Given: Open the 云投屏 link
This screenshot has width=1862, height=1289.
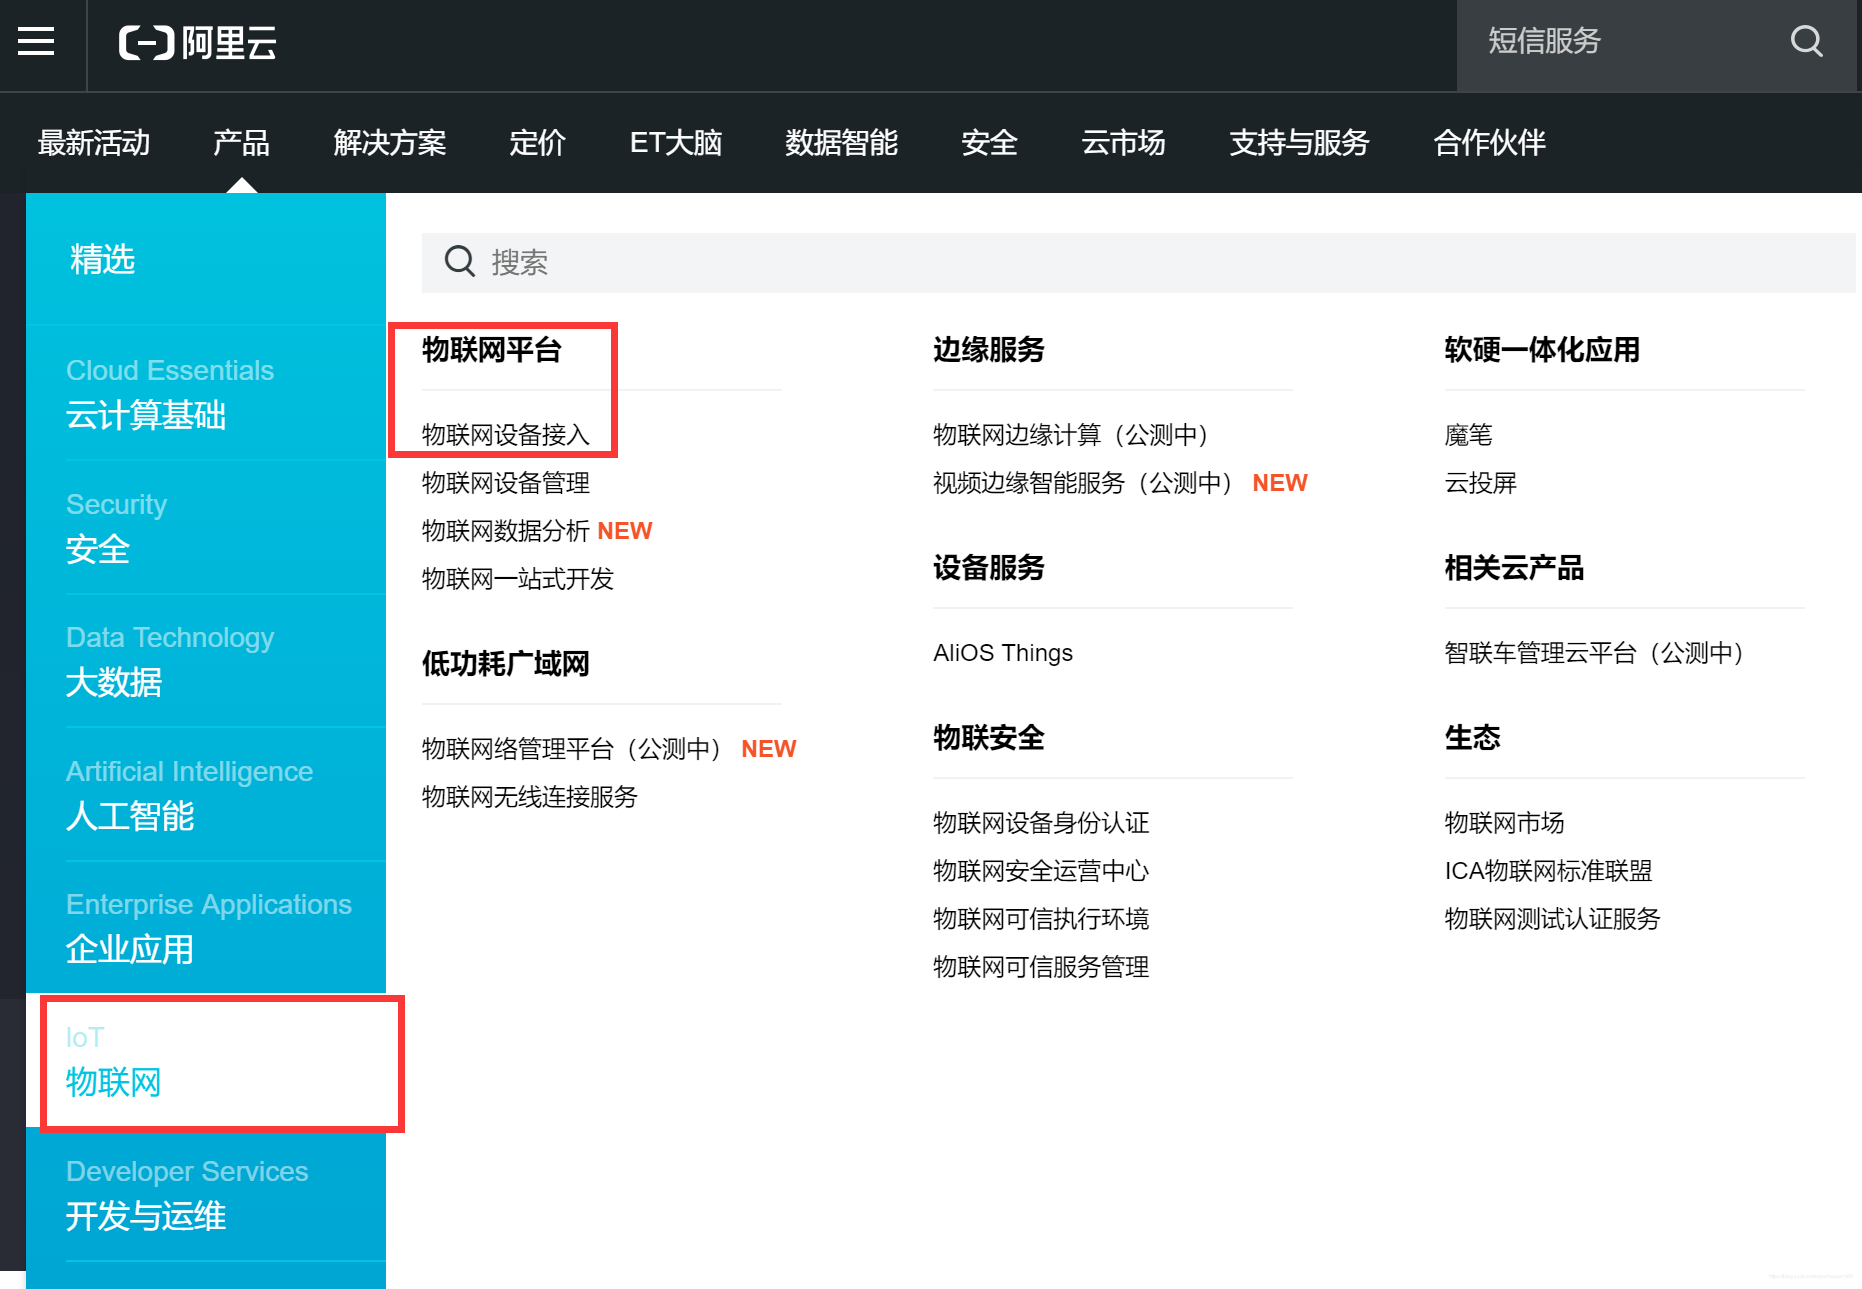Looking at the screenshot, I should click(1480, 483).
